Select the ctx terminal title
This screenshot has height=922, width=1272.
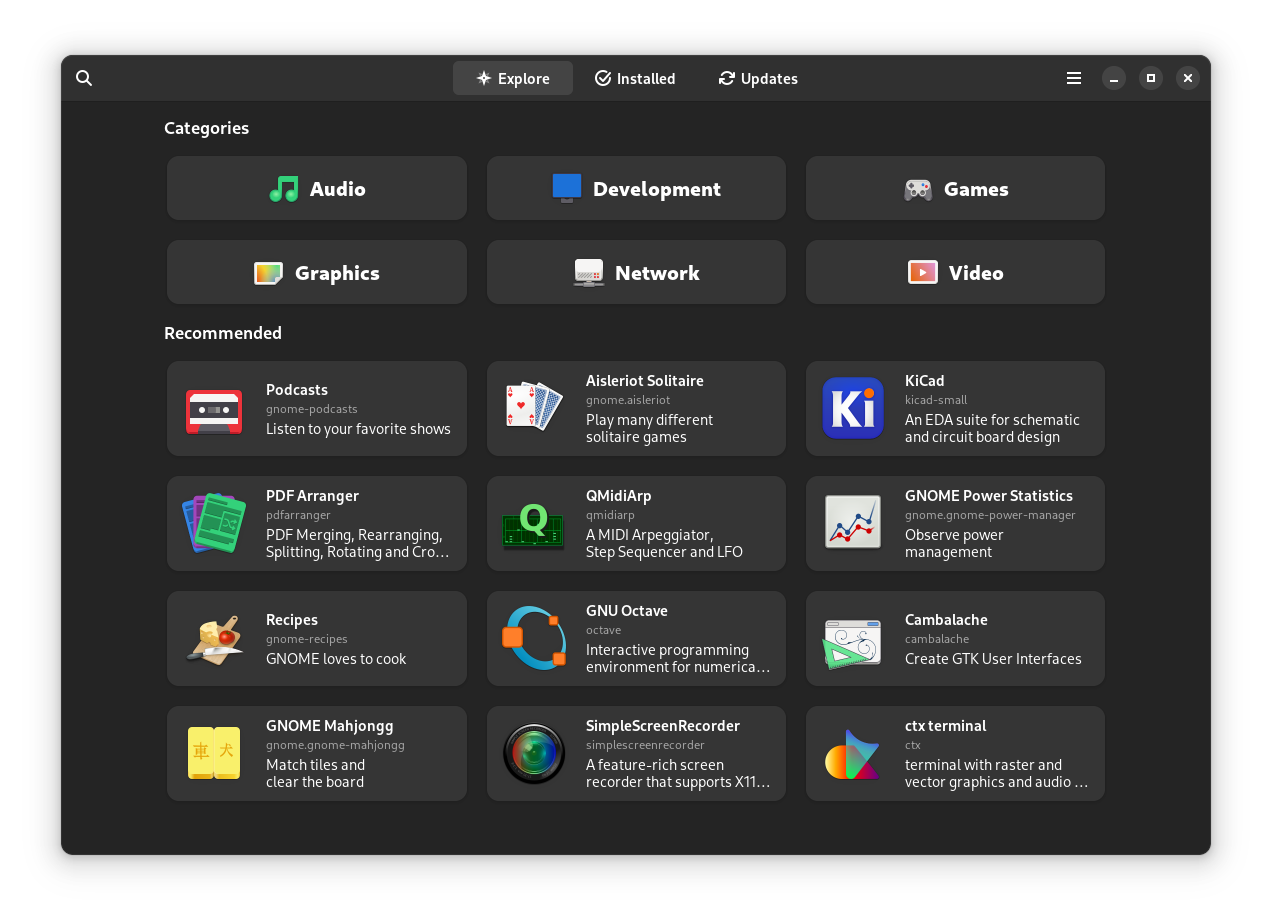(946, 726)
